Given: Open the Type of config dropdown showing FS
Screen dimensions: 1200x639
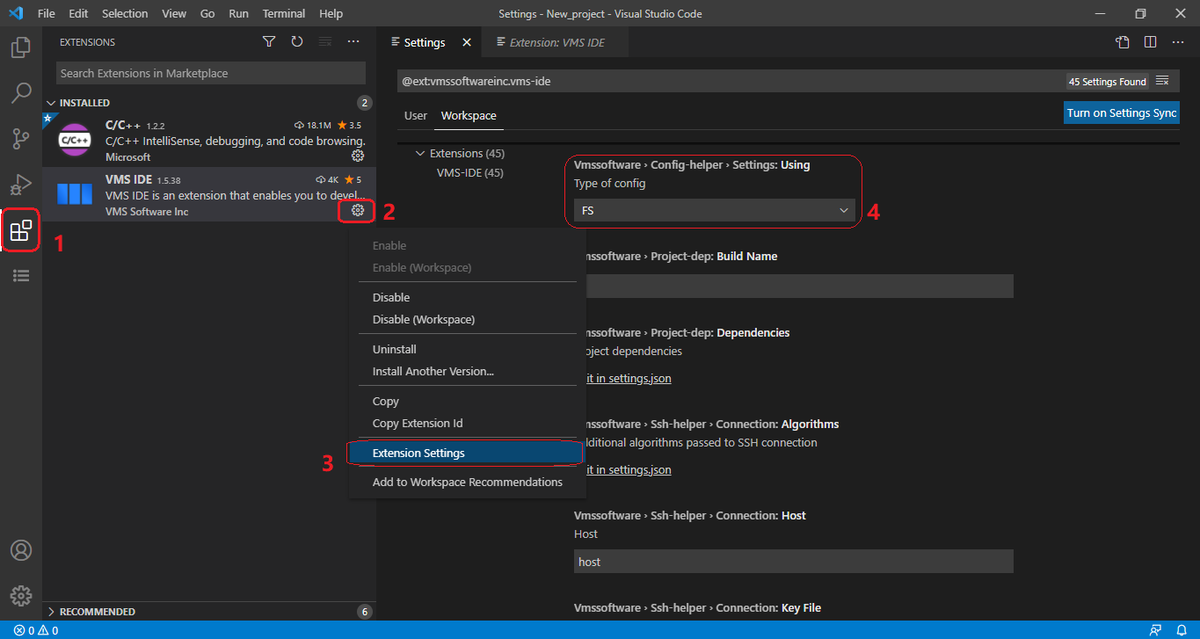Looking at the screenshot, I should pyautogui.click(x=712, y=210).
